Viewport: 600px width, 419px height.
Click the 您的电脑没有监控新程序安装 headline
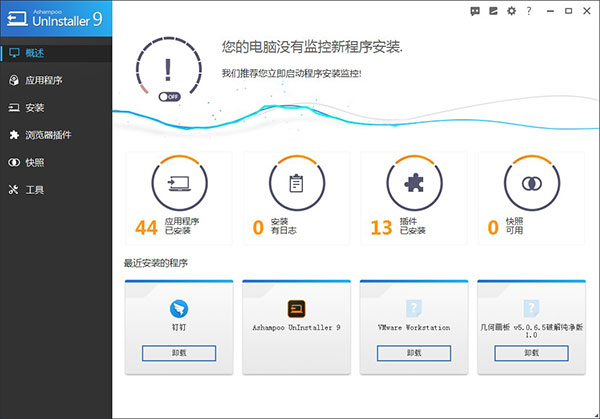point(312,47)
